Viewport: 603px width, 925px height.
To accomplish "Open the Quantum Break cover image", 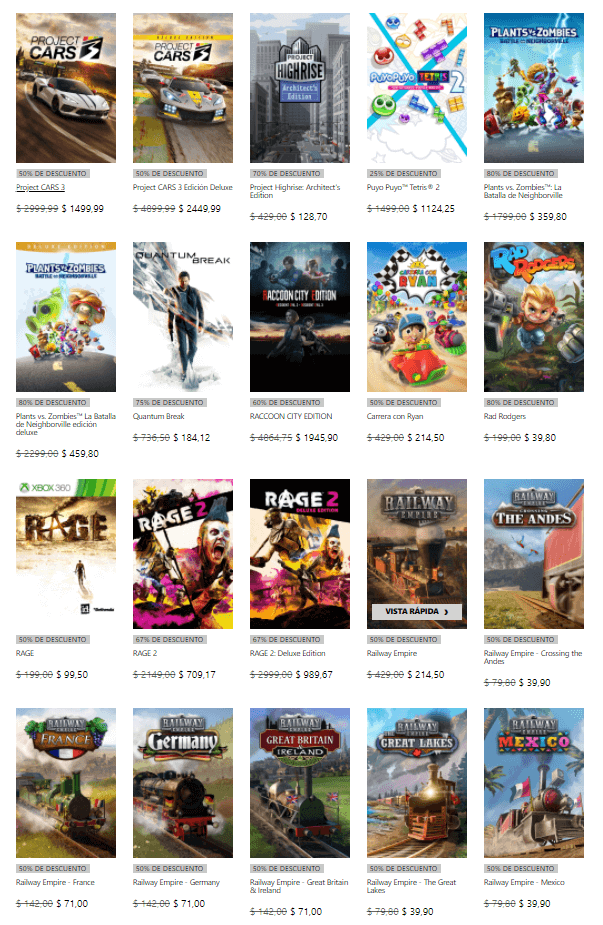I will click(x=183, y=317).
